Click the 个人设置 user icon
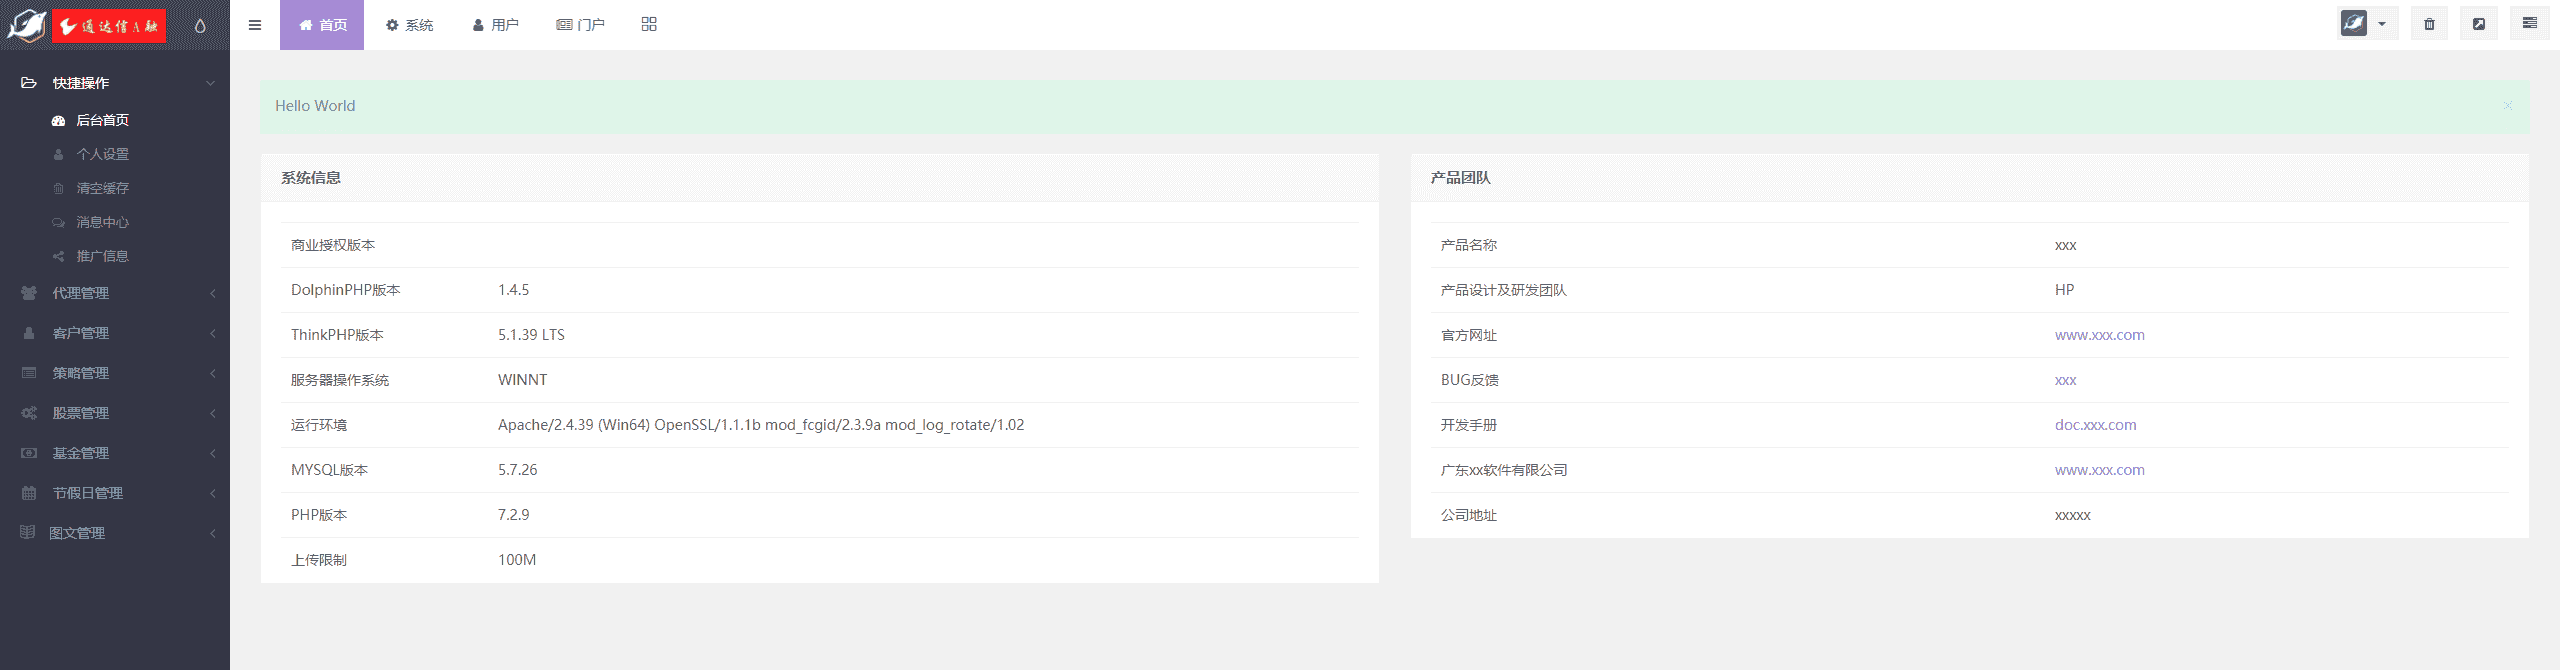2560x670 pixels. [58, 154]
